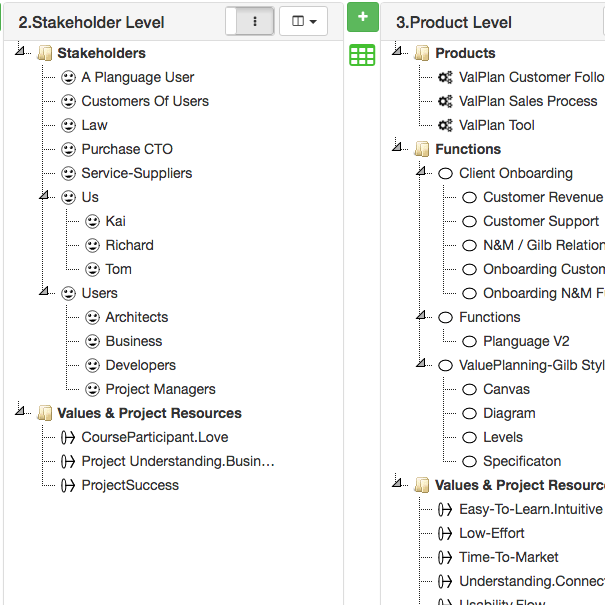Select the Specificaton function item
This screenshot has width=605, height=605.
click(x=522, y=461)
